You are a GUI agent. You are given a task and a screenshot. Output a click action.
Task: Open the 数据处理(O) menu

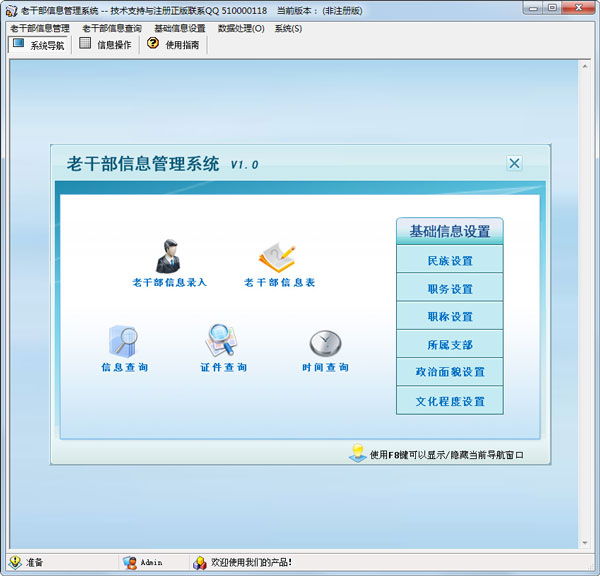click(241, 28)
